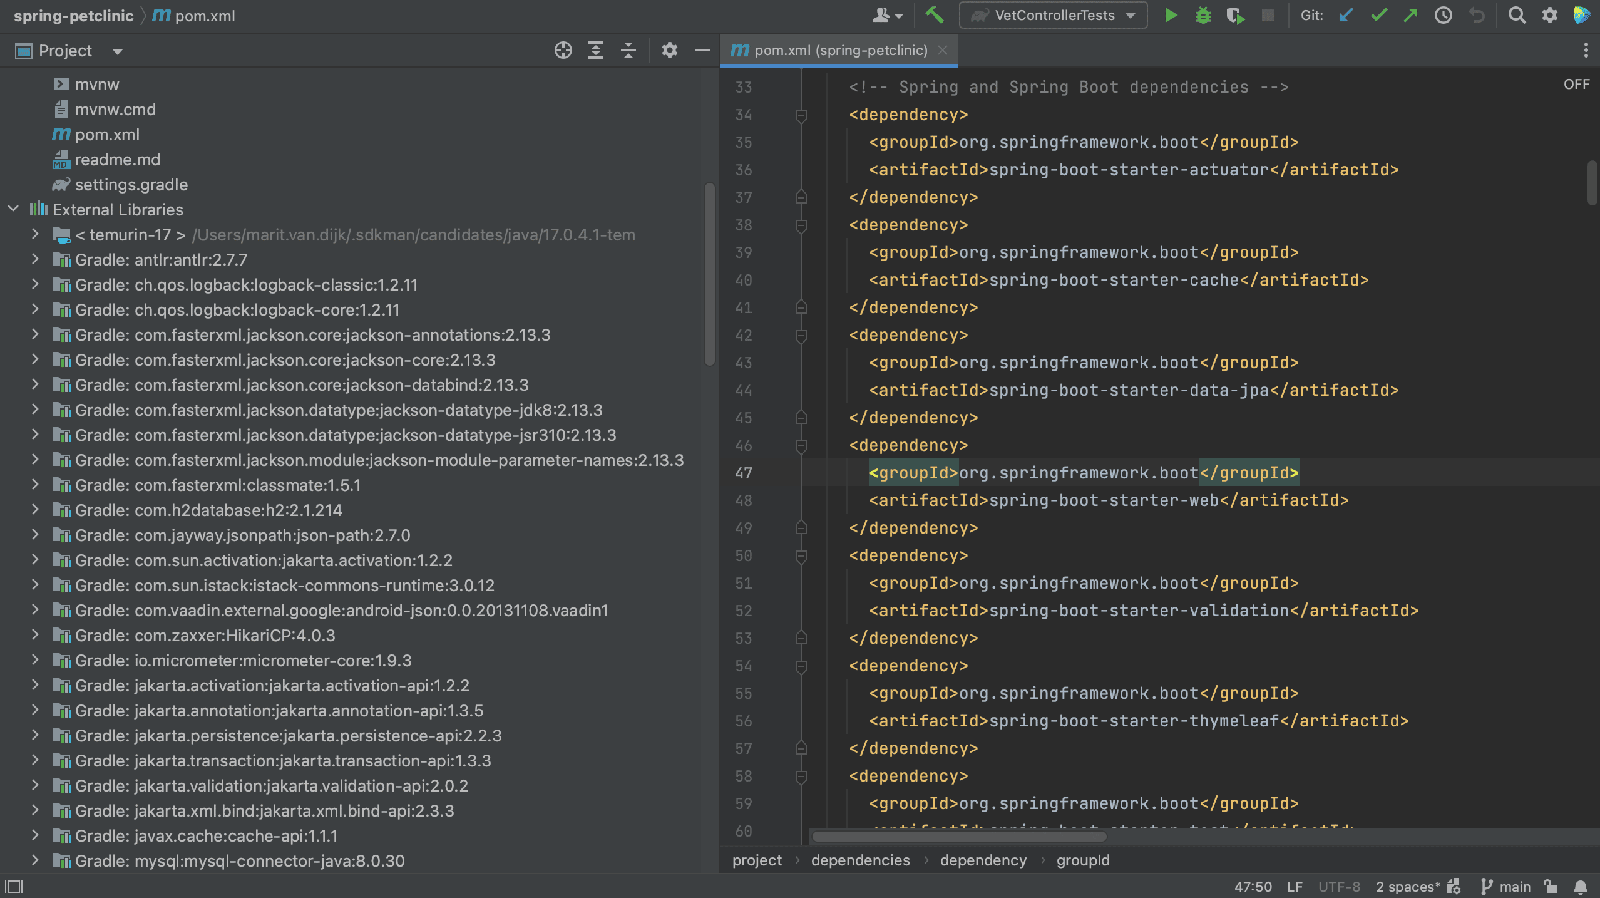Click the 2 spaces indent setting
The width and height of the screenshot is (1600, 898).
coord(1408,887)
